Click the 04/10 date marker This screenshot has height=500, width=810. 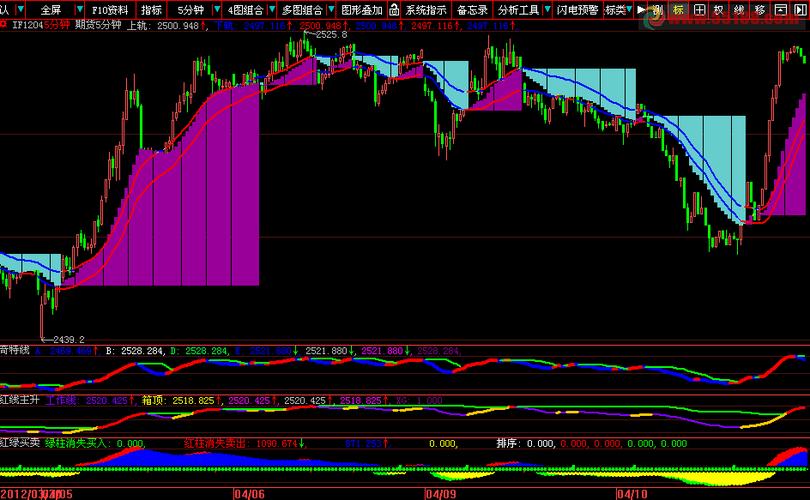click(x=633, y=494)
